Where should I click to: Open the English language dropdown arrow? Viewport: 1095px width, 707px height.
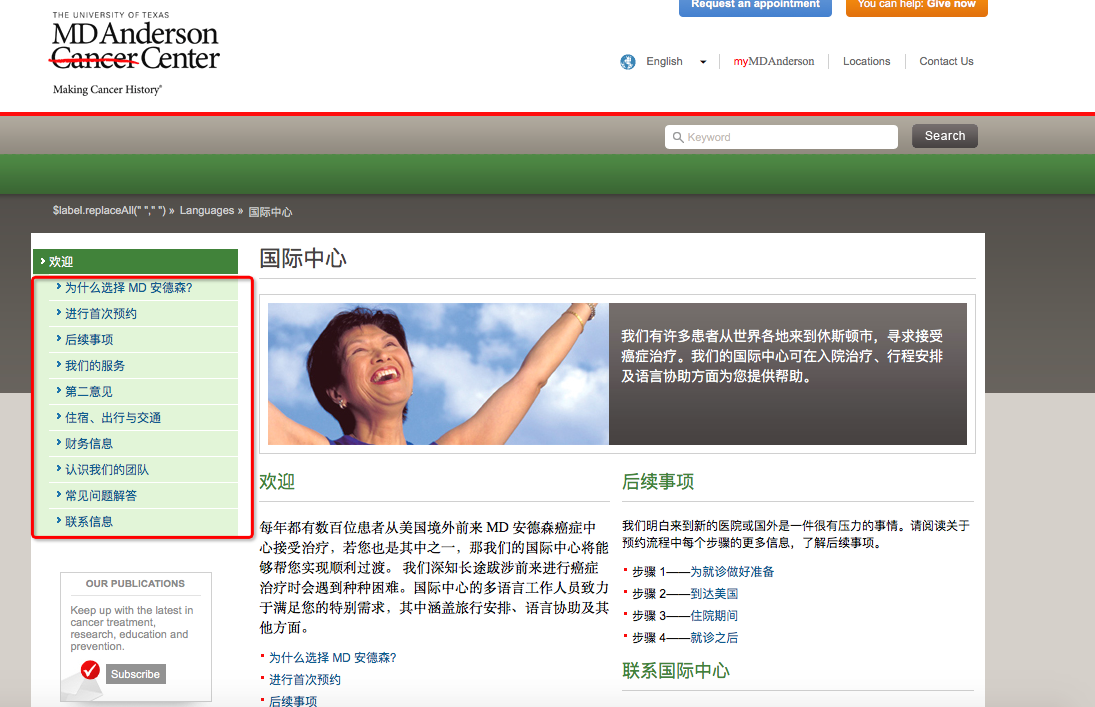click(703, 62)
